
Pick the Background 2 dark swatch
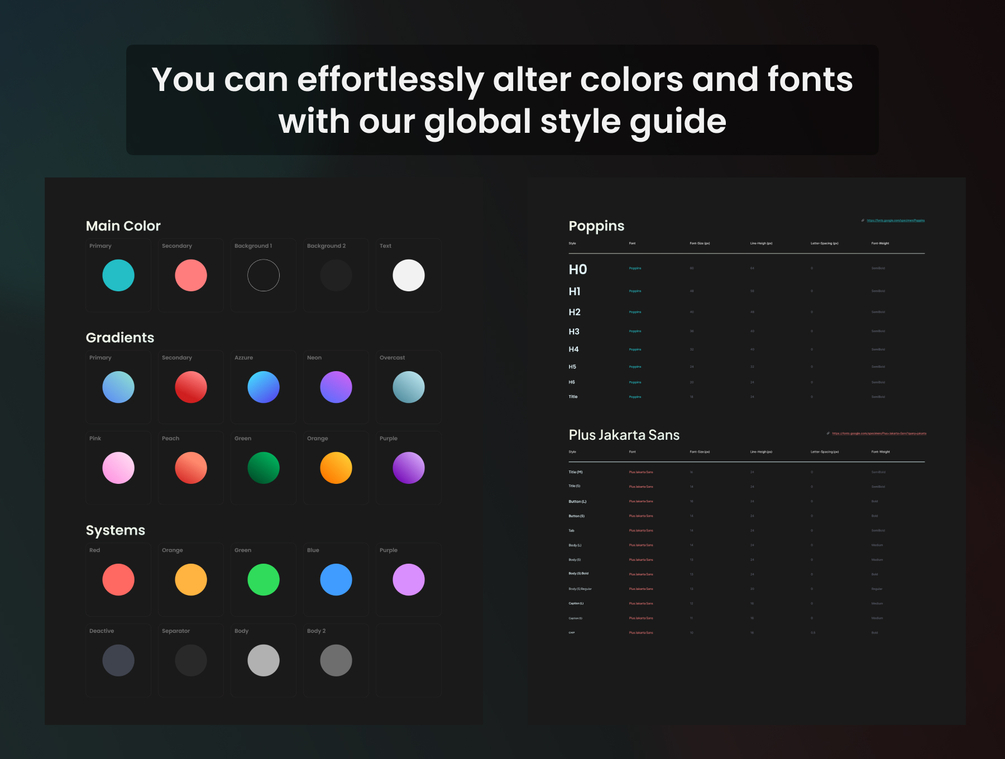tap(336, 276)
